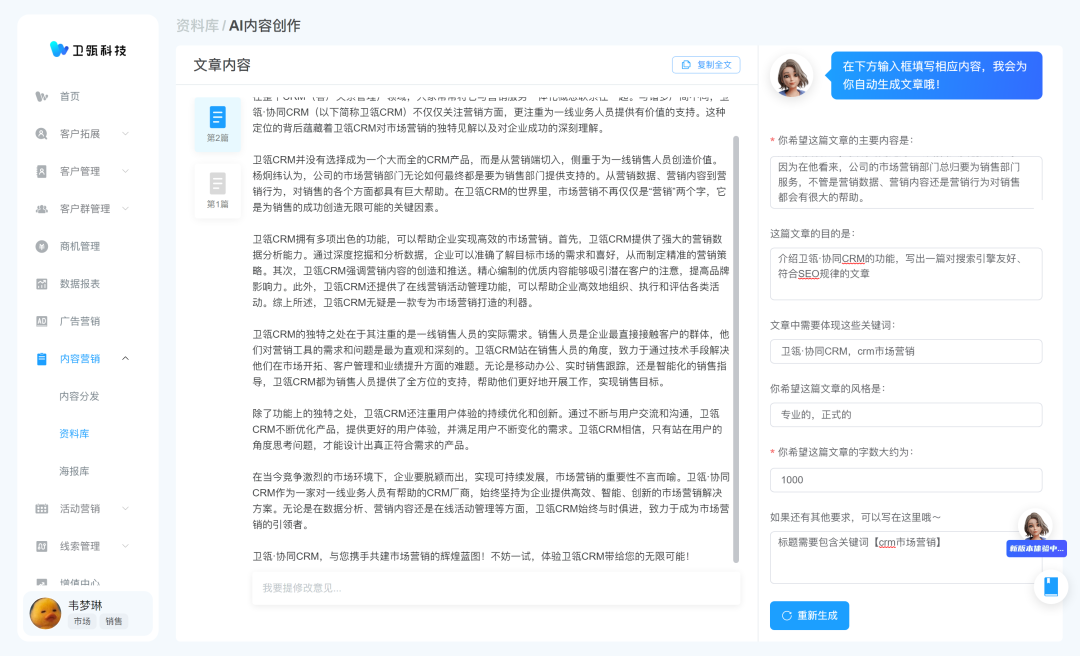Screen dimensions: 1080x656
Task: Click the 商机管理 icon in sidebar
Action: [x=42, y=246]
